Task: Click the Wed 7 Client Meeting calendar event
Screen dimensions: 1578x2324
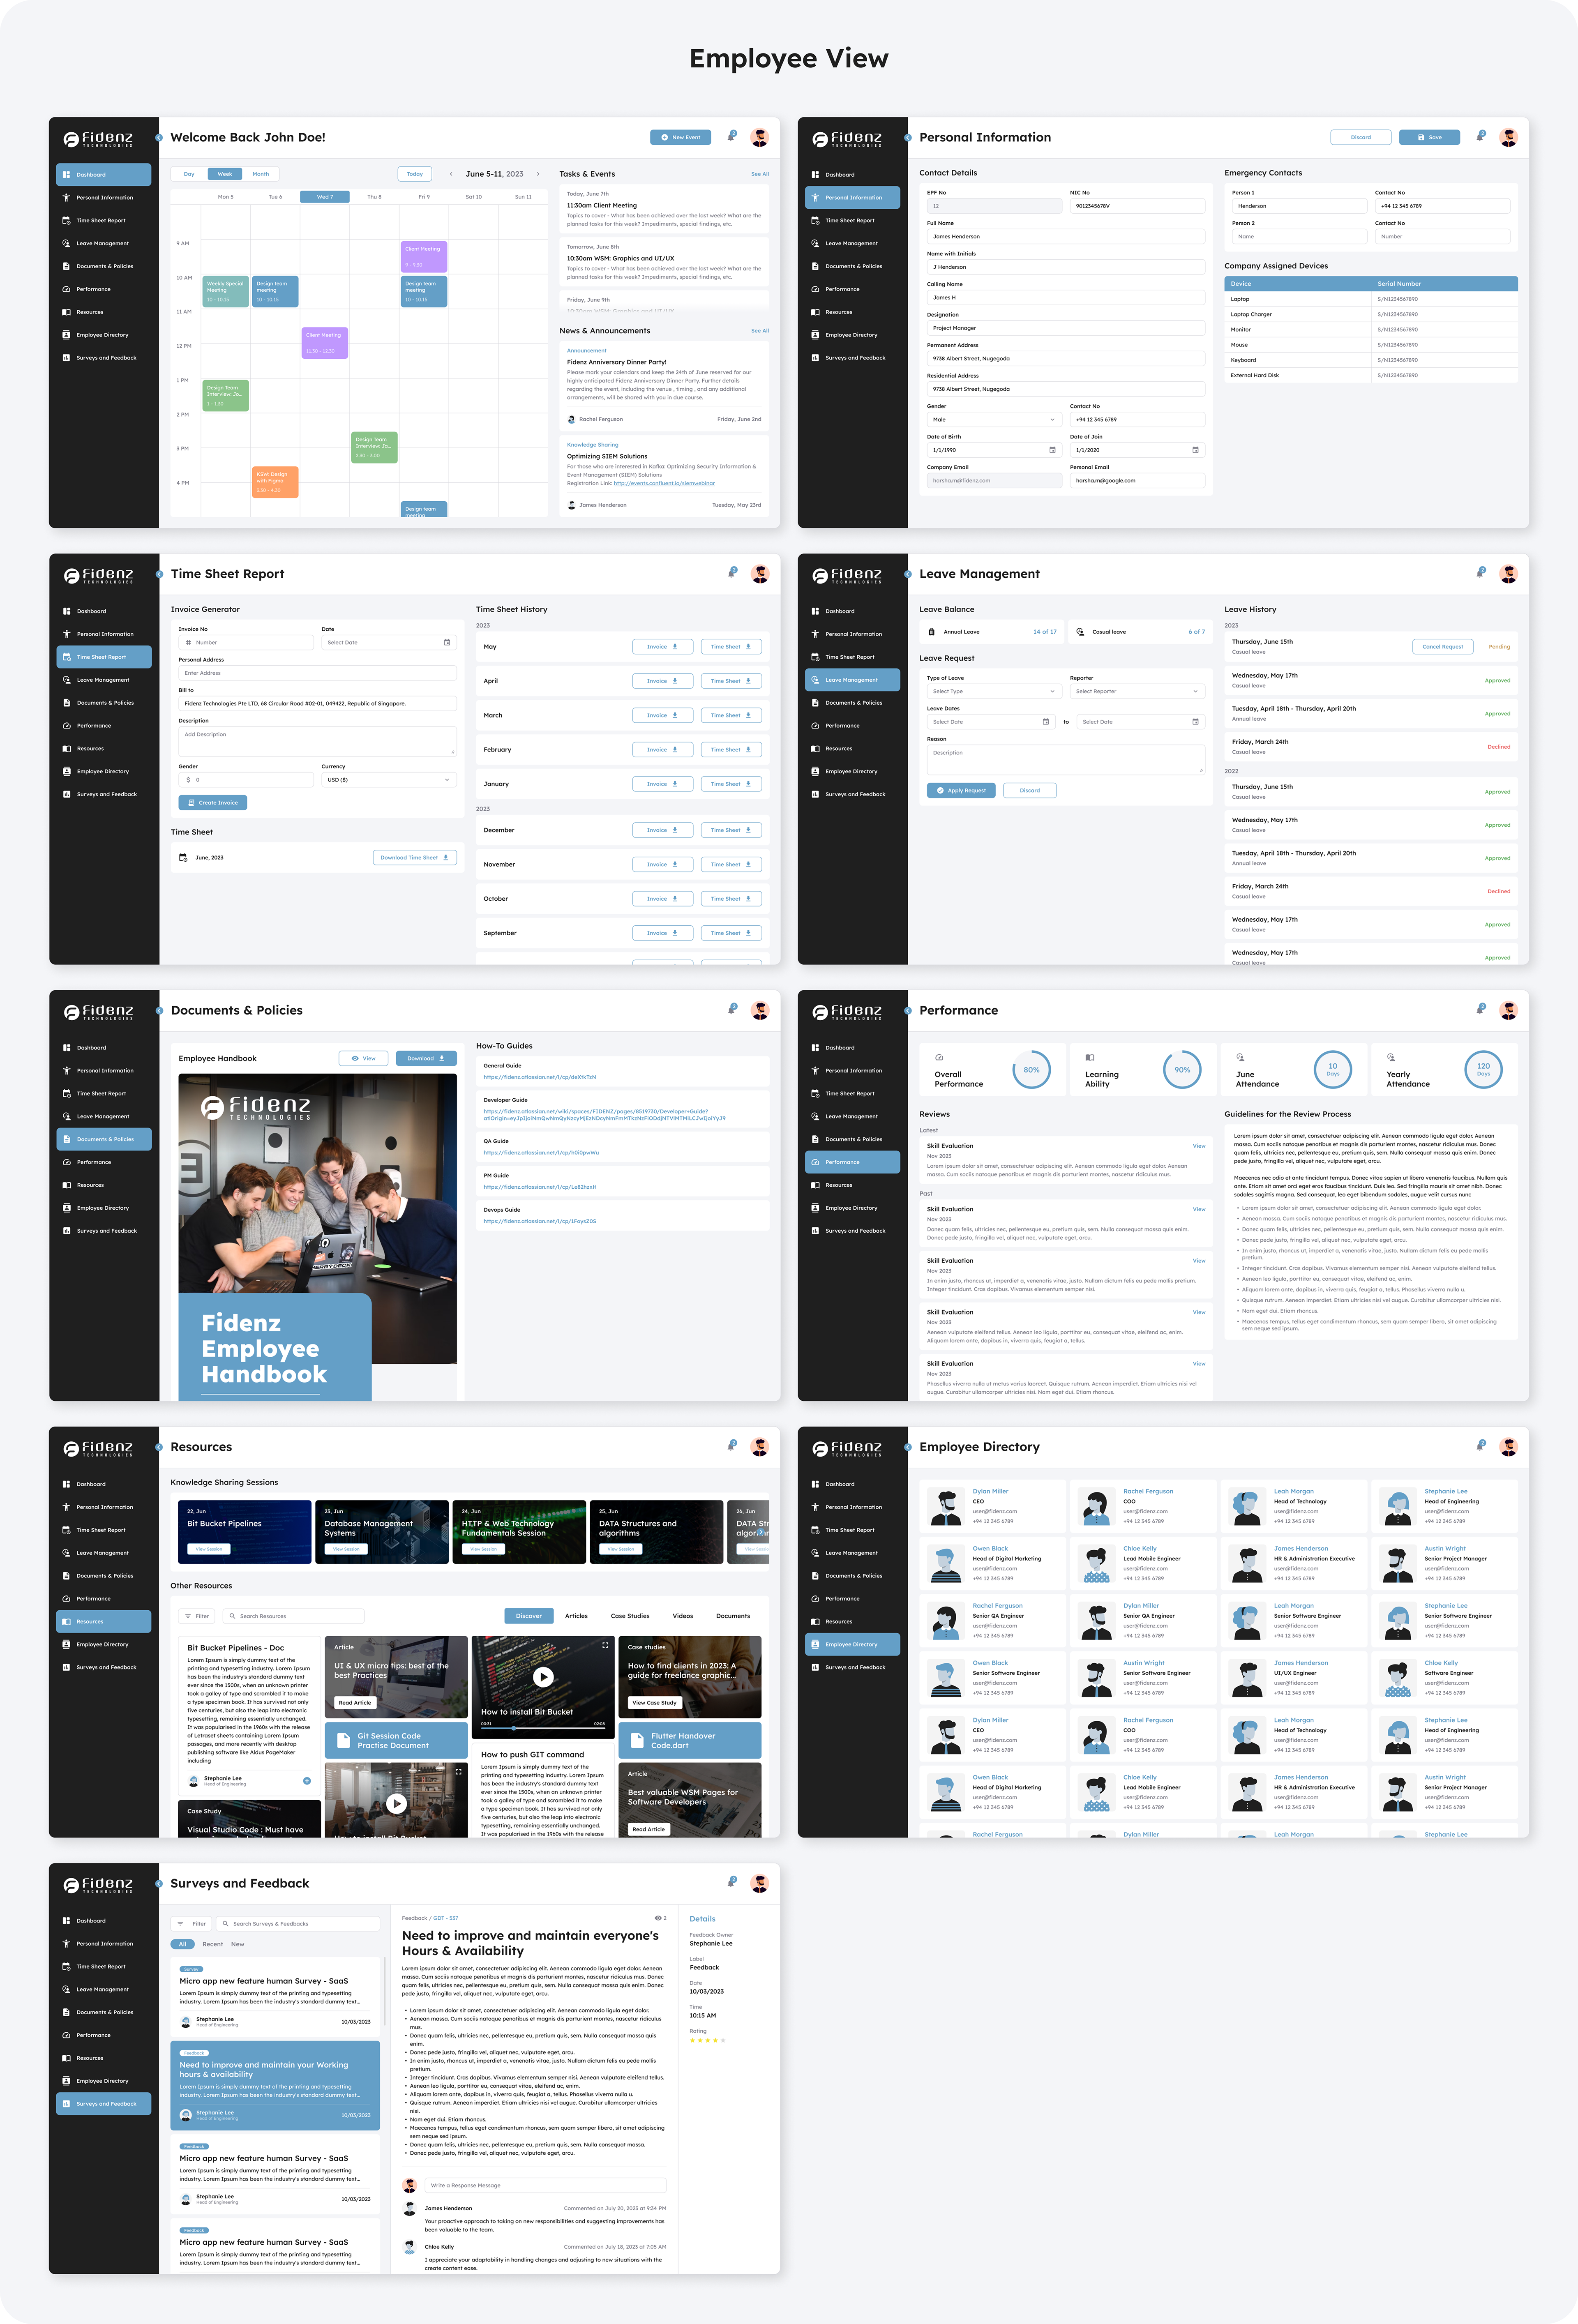Action: point(325,343)
